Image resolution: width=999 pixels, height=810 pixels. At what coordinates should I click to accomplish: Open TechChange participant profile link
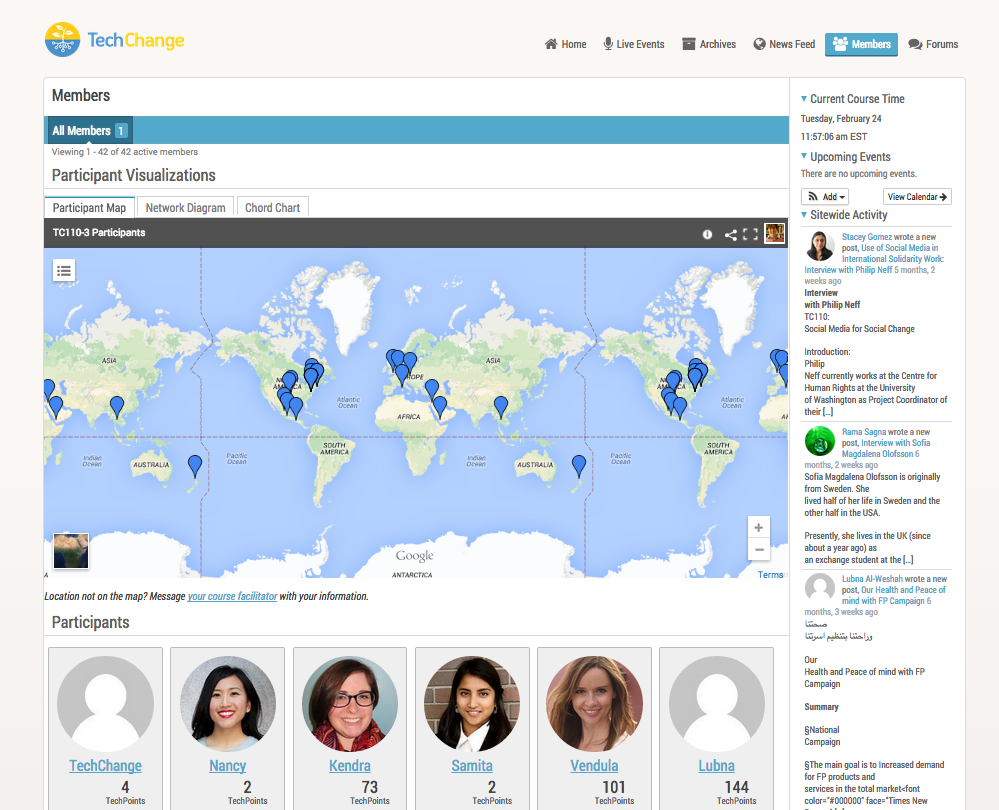coord(105,765)
